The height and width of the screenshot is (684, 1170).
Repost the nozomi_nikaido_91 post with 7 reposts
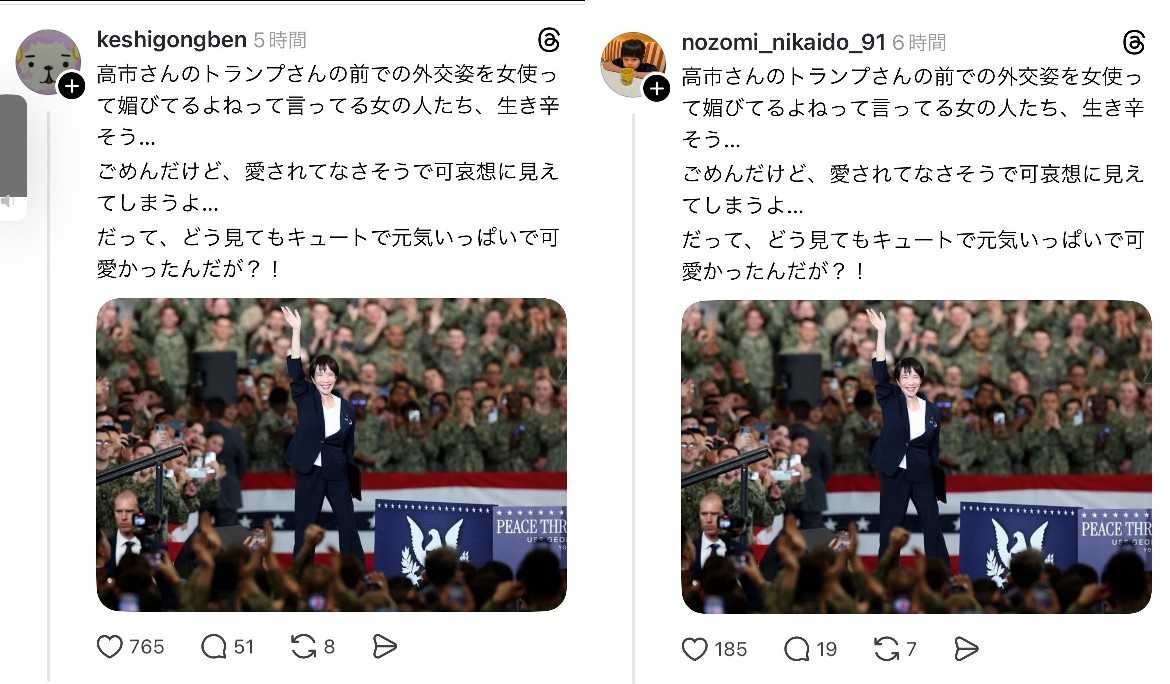click(886, 649)
